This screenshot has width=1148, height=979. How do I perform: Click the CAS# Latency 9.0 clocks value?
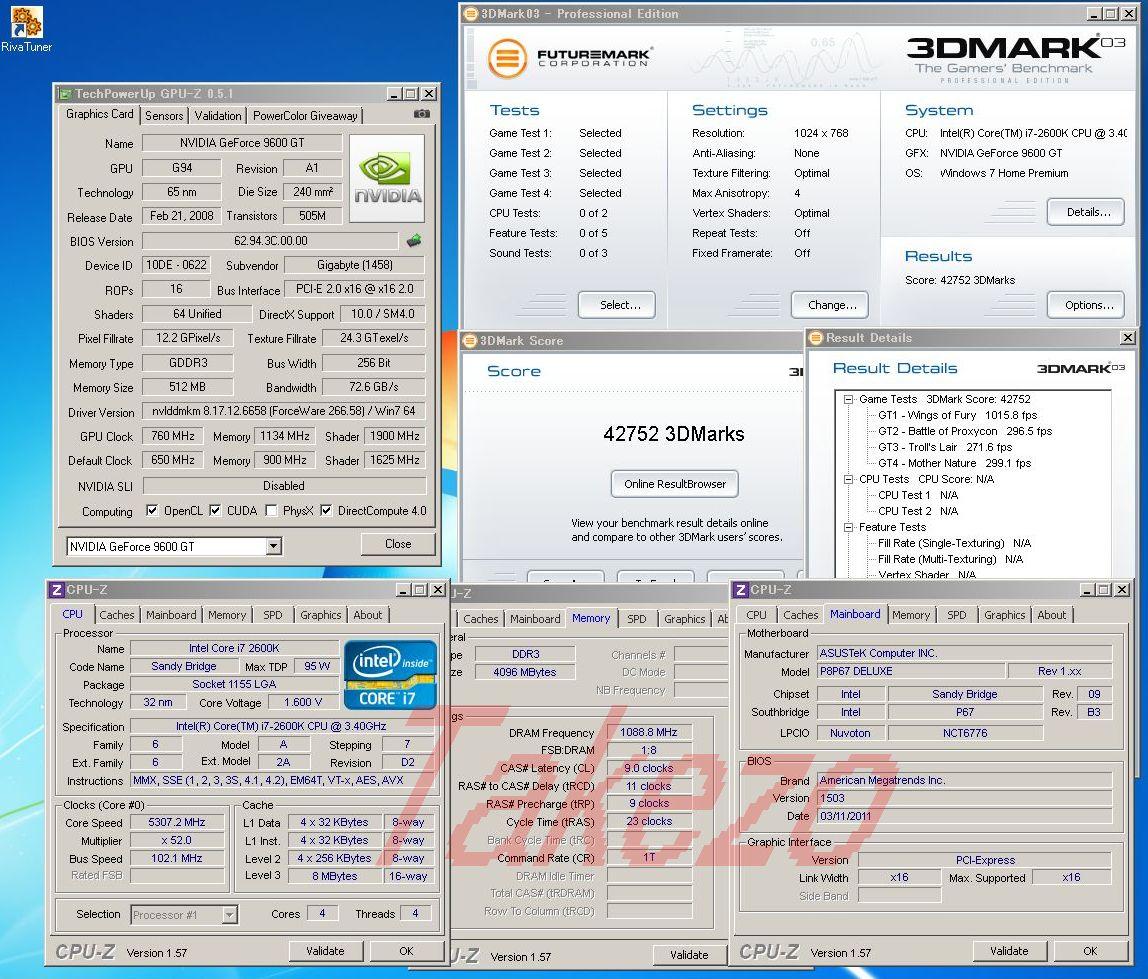click(x=649, y=768)
